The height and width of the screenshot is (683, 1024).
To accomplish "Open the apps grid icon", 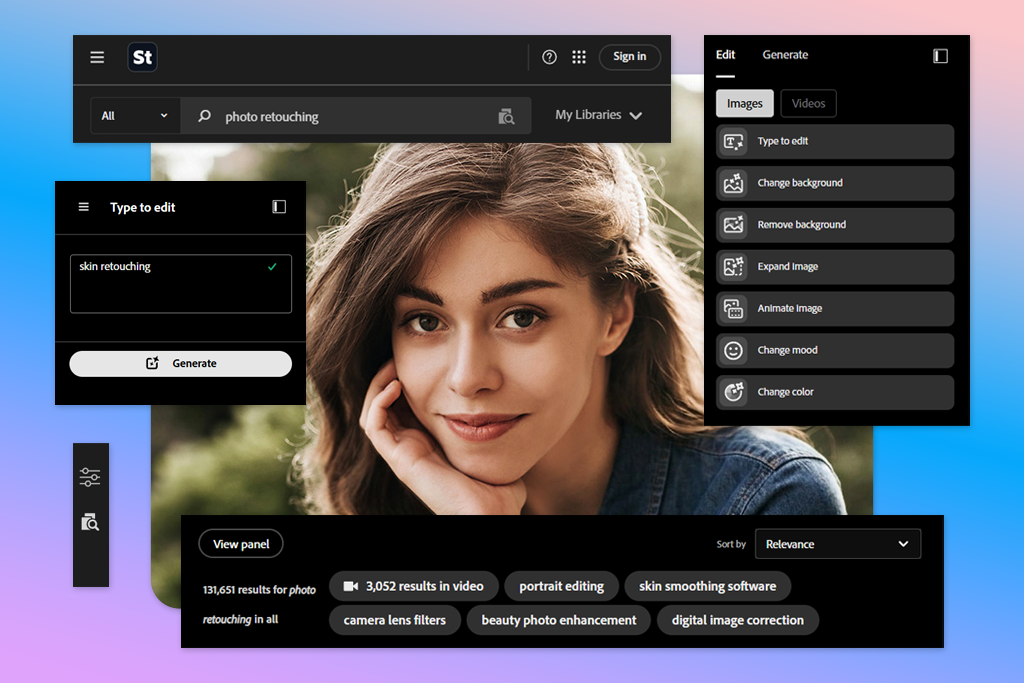I will tap(579, 57).
